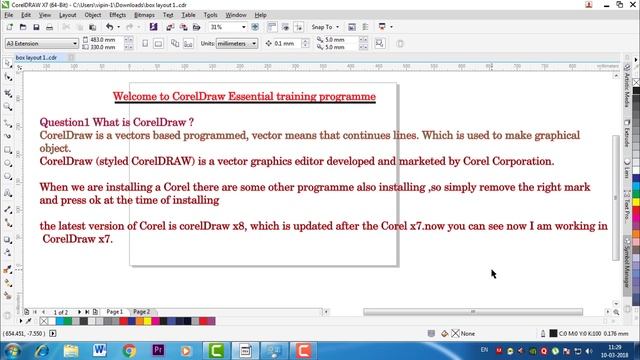Select the box layout 1.cdr document tab
Screen dimensions: 640x360
36,58
